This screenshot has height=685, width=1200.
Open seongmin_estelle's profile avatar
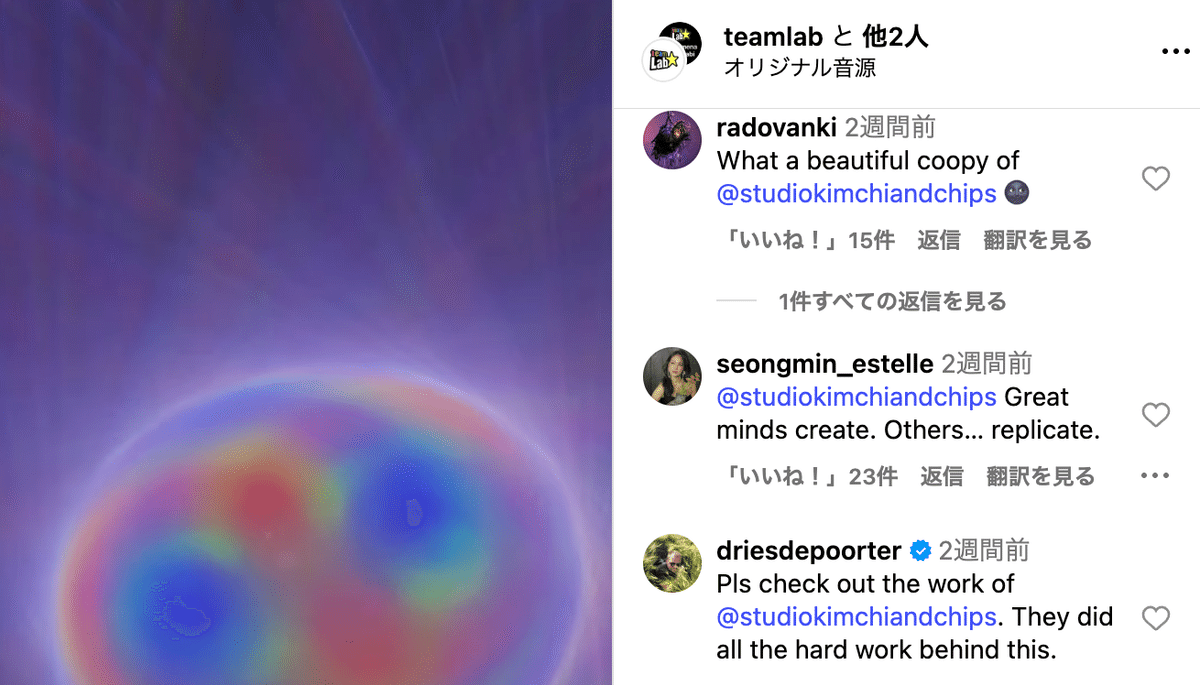pyautogui.click(x=671, y=376)
